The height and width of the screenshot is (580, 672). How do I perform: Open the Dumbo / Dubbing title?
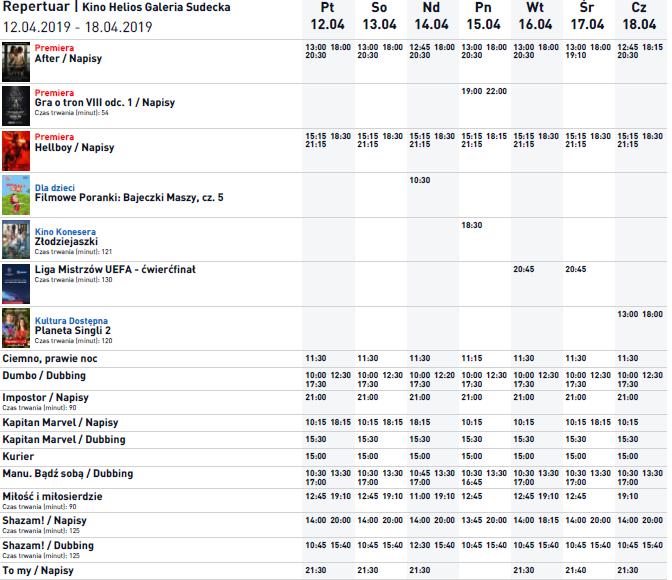[44, 376]
